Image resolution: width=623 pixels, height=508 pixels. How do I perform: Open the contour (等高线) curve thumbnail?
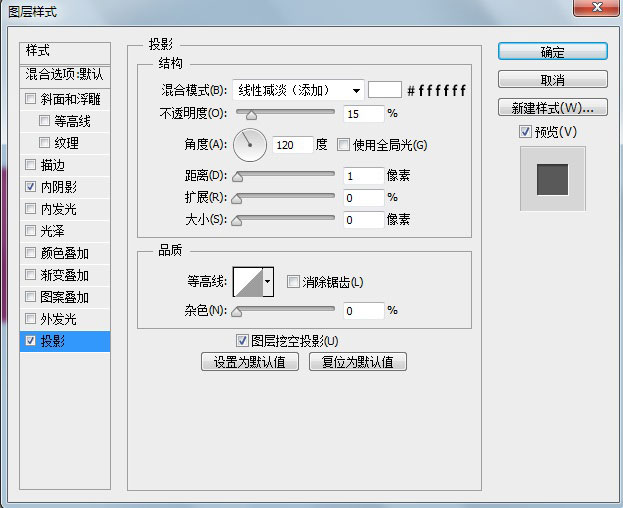point(247,283)
